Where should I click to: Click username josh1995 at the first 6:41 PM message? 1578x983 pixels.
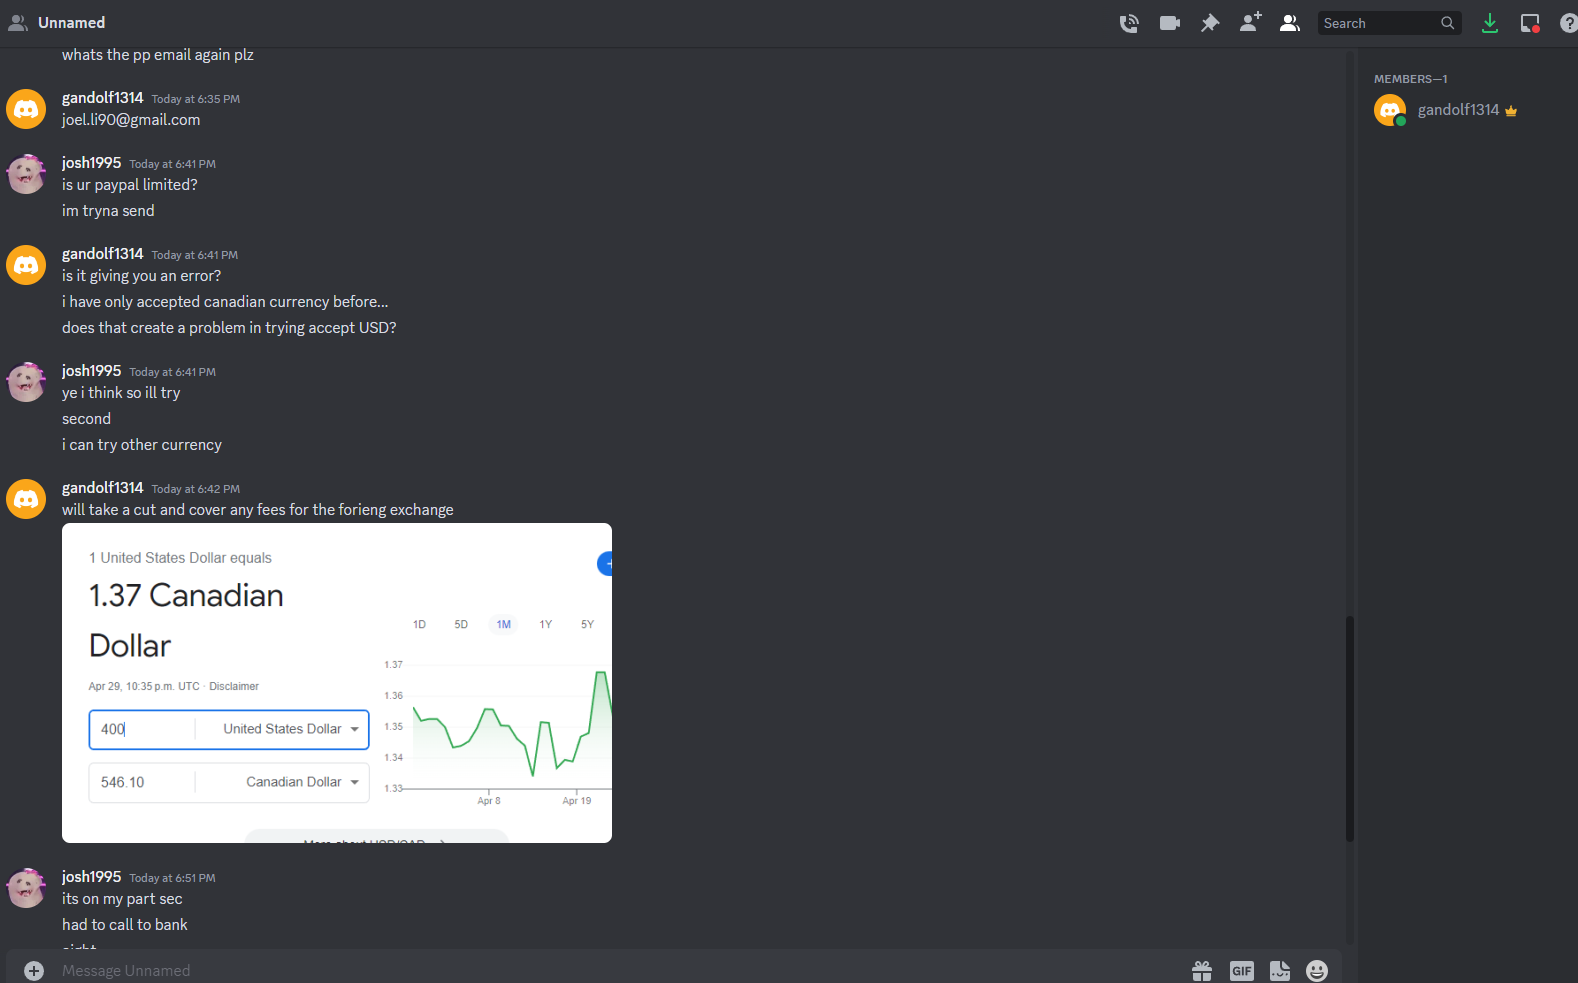point(91,163)
